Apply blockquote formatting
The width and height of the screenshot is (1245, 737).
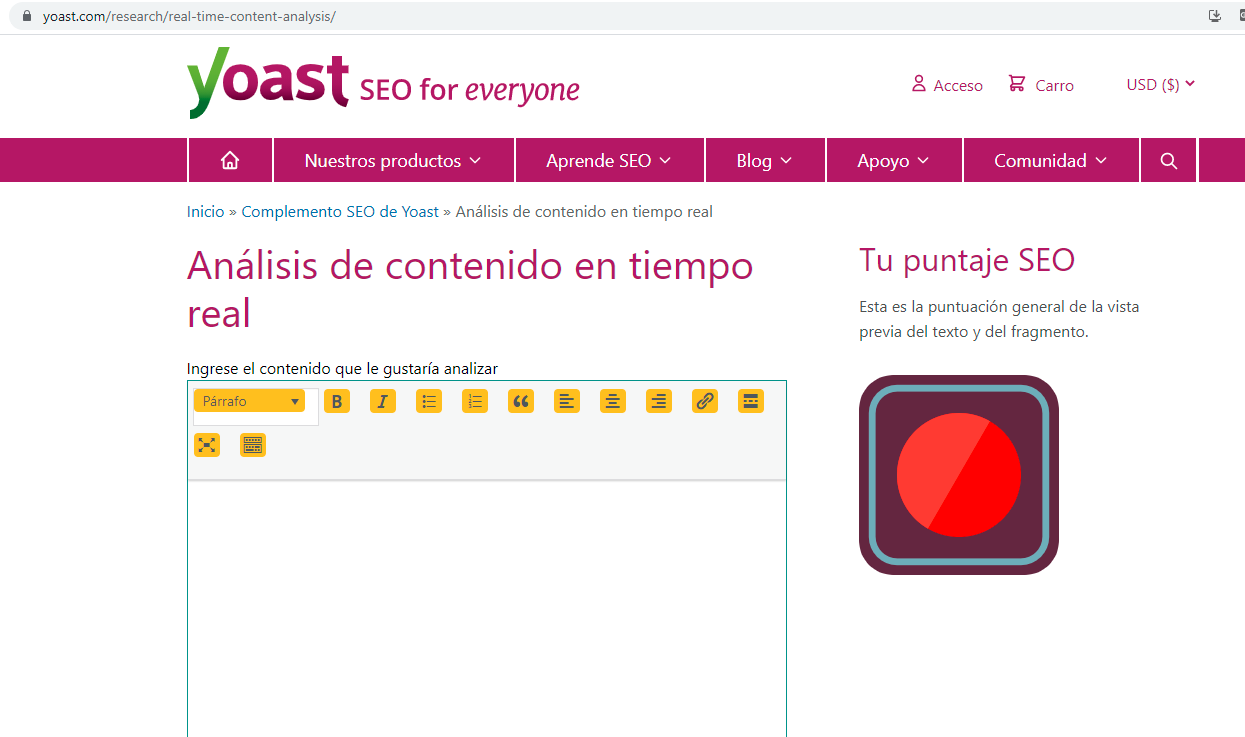[521, 401]
